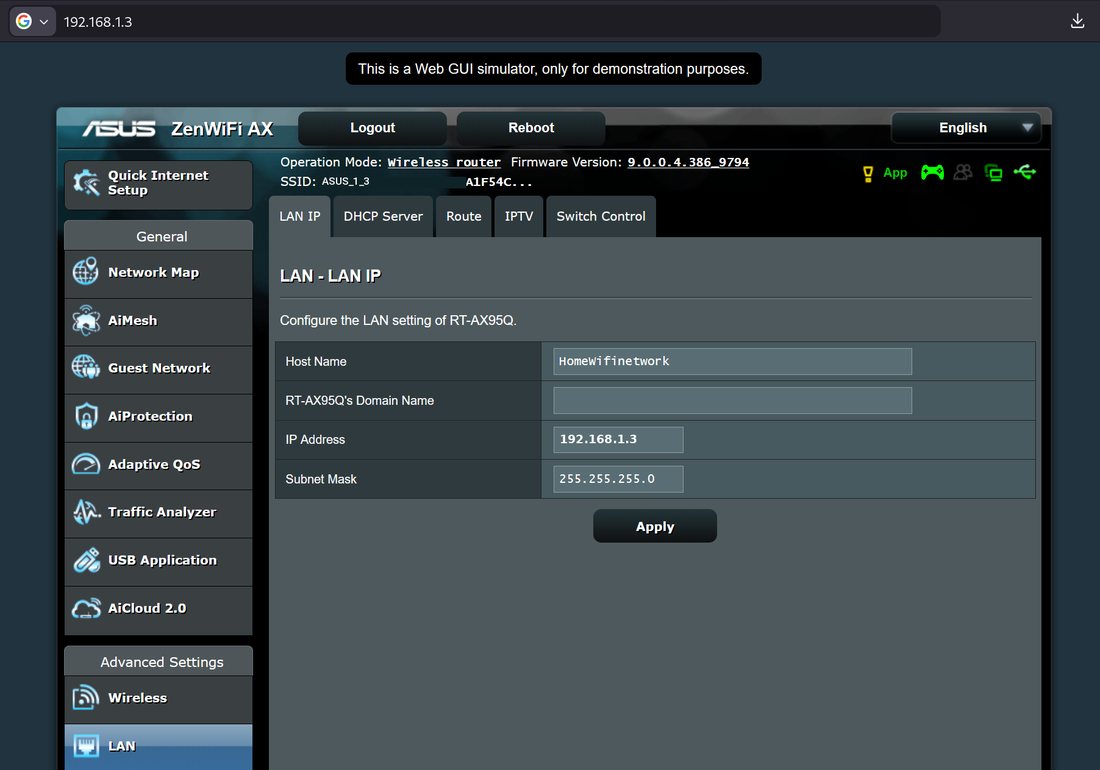Select AiCloud 2.0 menu item
The height and width of the screenshot is (770, 1100).
(159, 609)
